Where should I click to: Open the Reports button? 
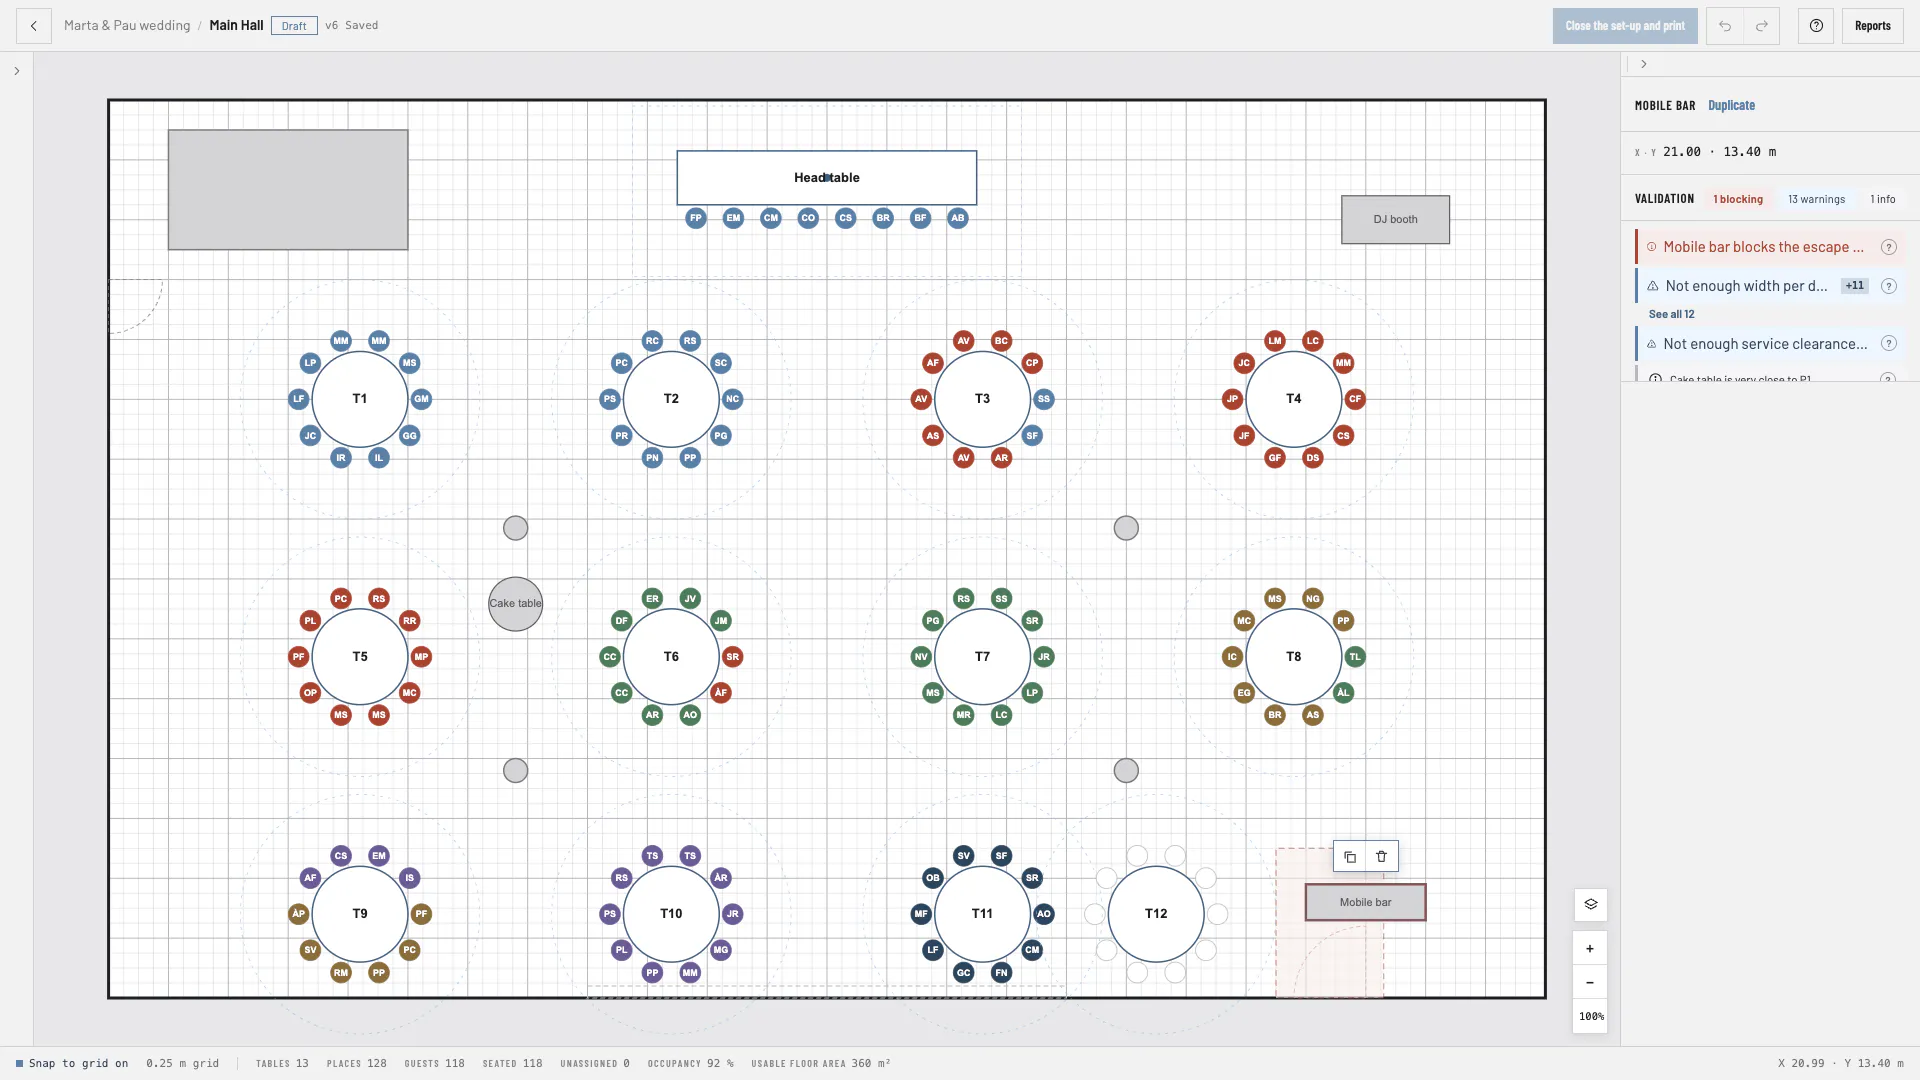1872,26
